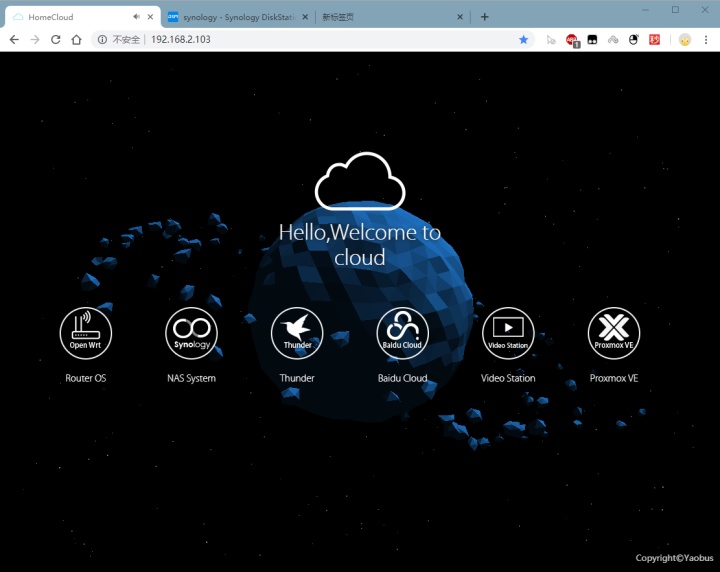
Task: Switch to the Synology DiskStation tab
Action: (x=239, y=17)
